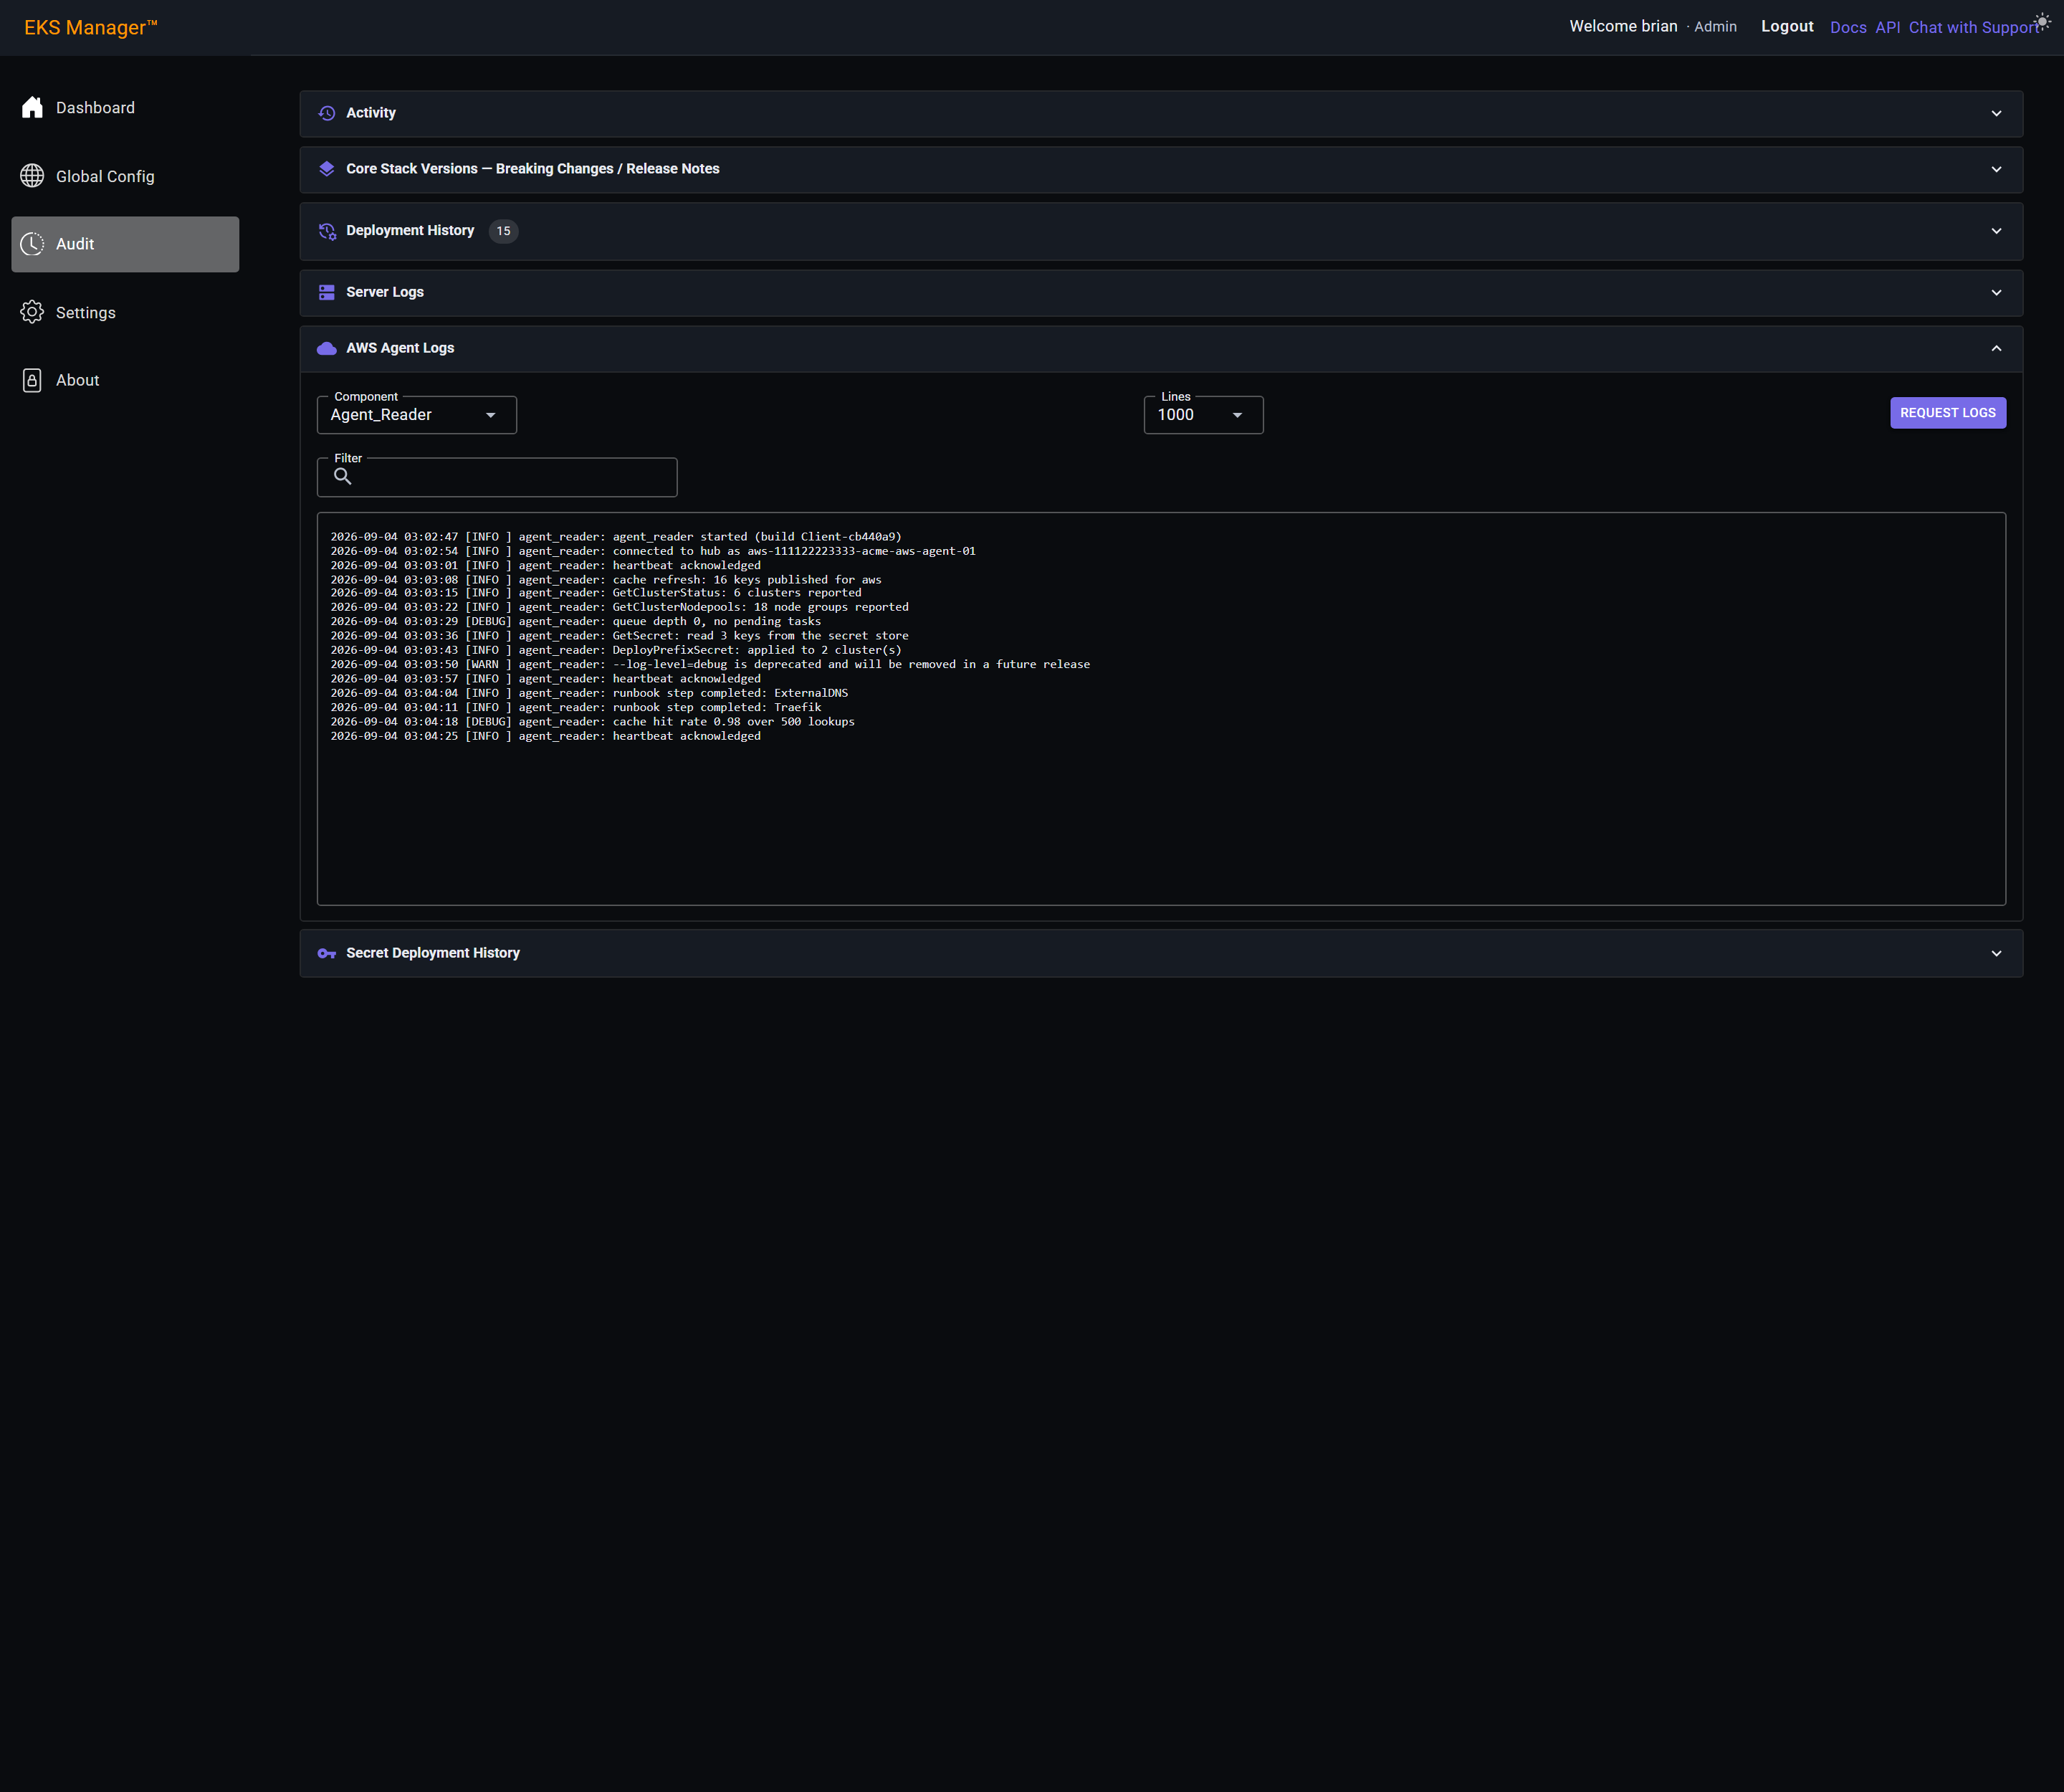Open the Lines 1000 dropdown
The width and height of the screenshot is (2064, 1792).
click(x=1203, y=415)
